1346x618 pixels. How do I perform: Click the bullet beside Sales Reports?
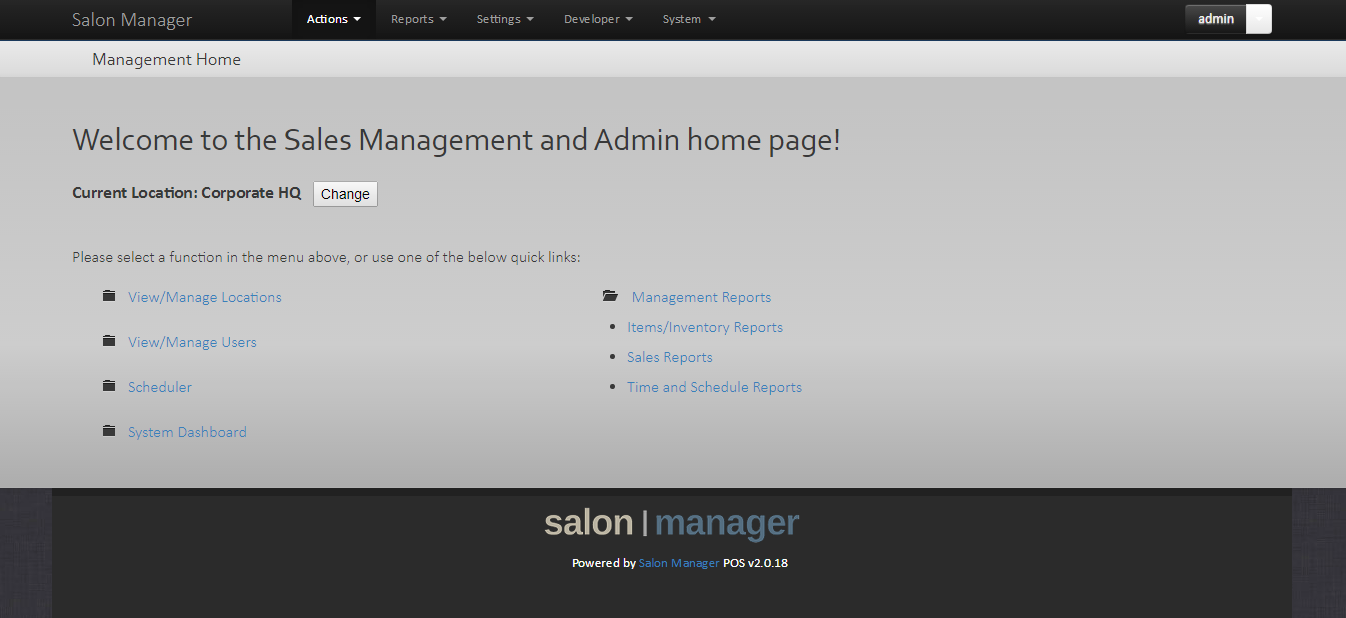pyautogui.click(x=614, y=356)
